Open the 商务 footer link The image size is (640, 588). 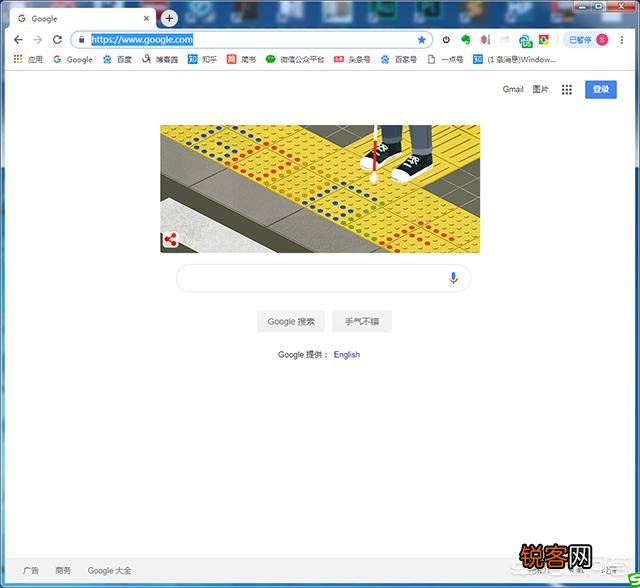tap(63, 570)
